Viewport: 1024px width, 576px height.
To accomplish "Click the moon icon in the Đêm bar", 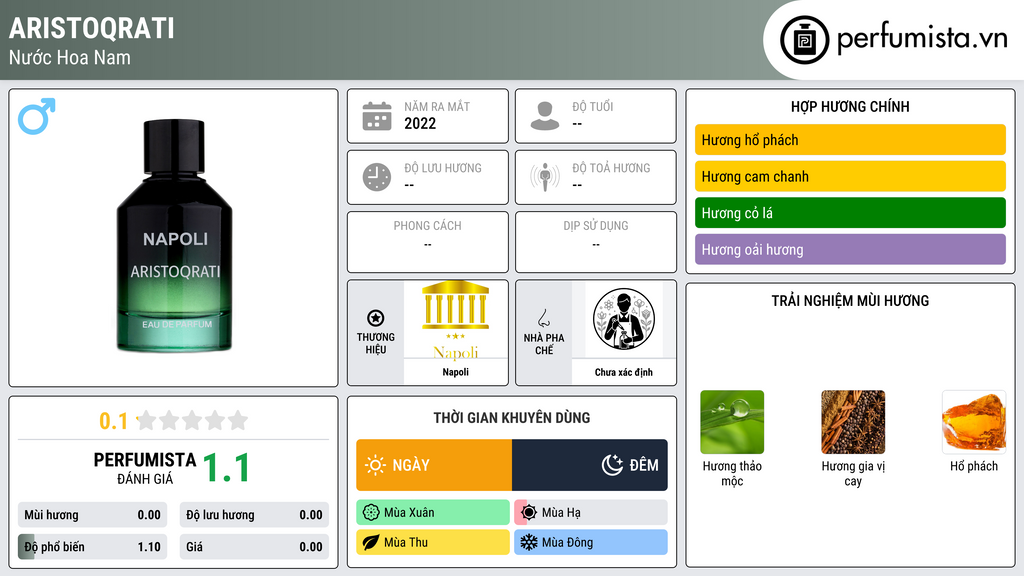I will point(612,465).
